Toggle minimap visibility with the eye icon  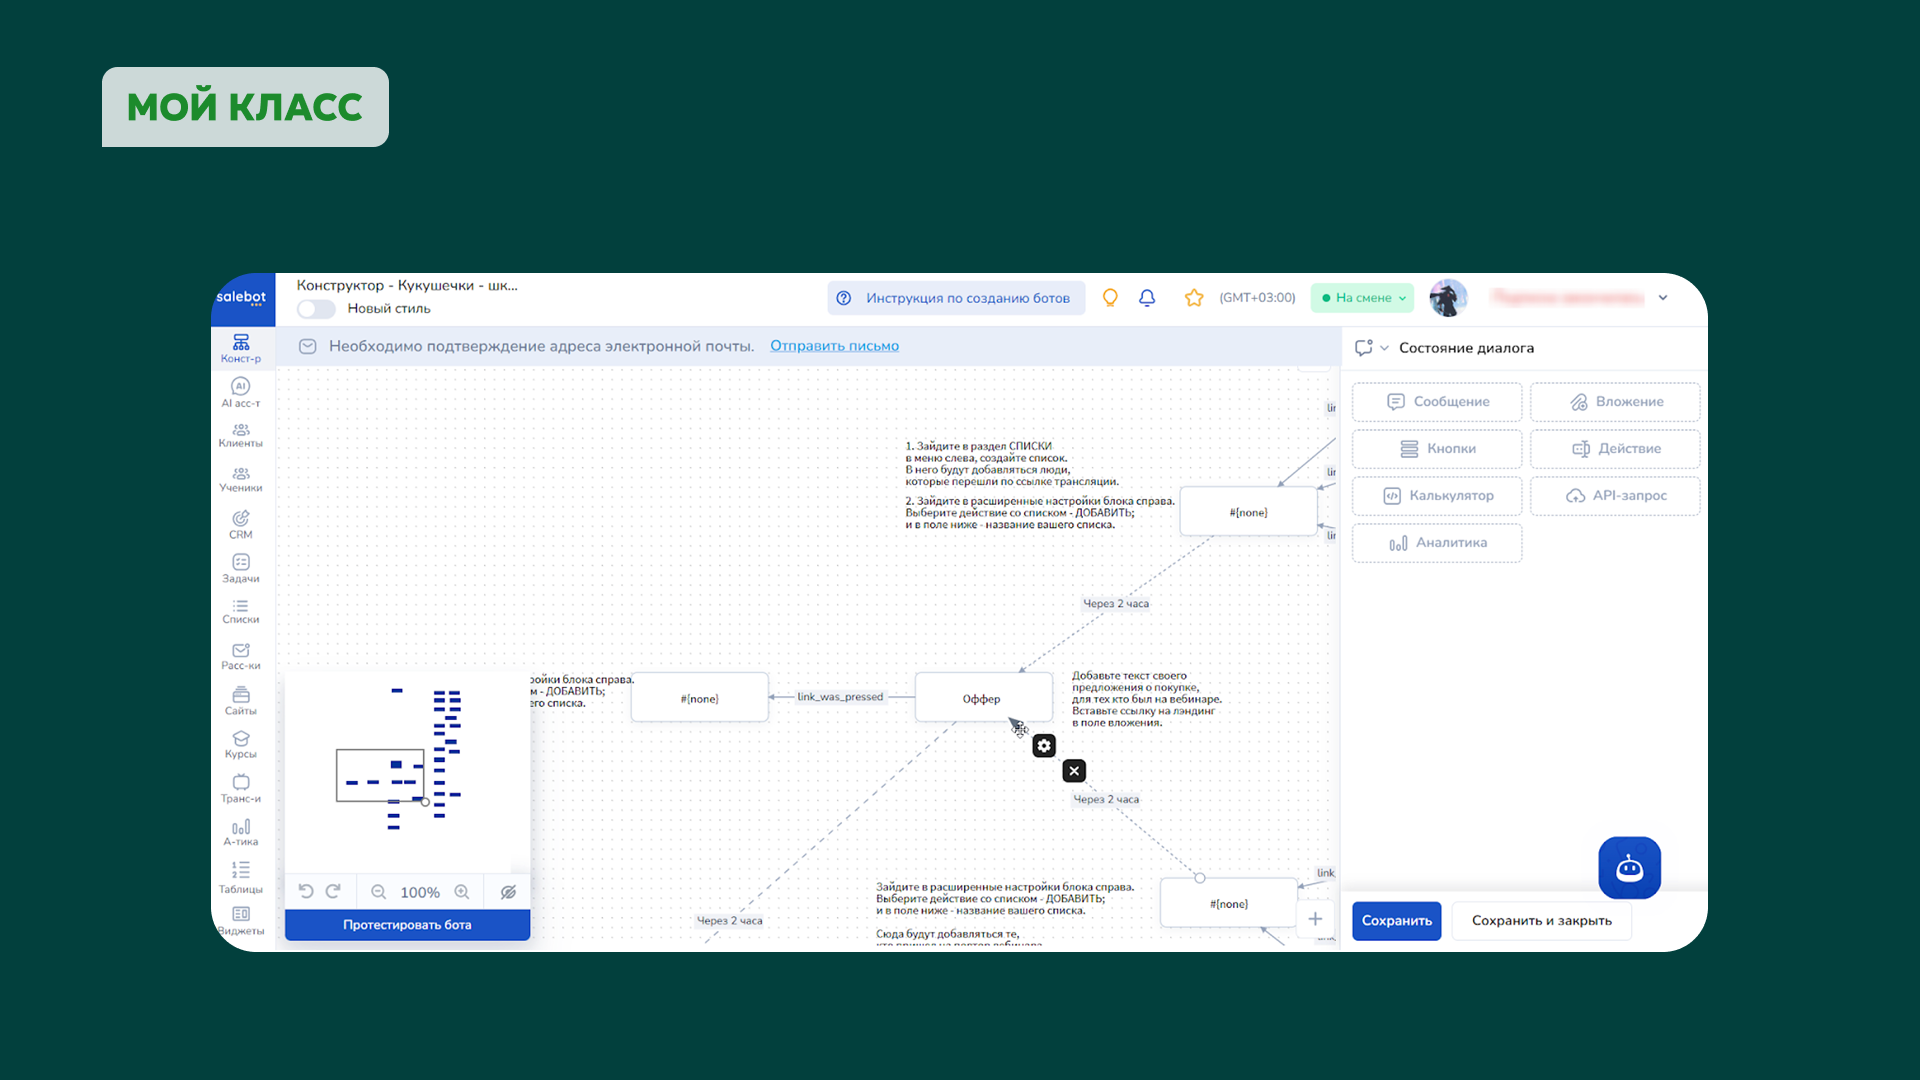click(508, 891)
